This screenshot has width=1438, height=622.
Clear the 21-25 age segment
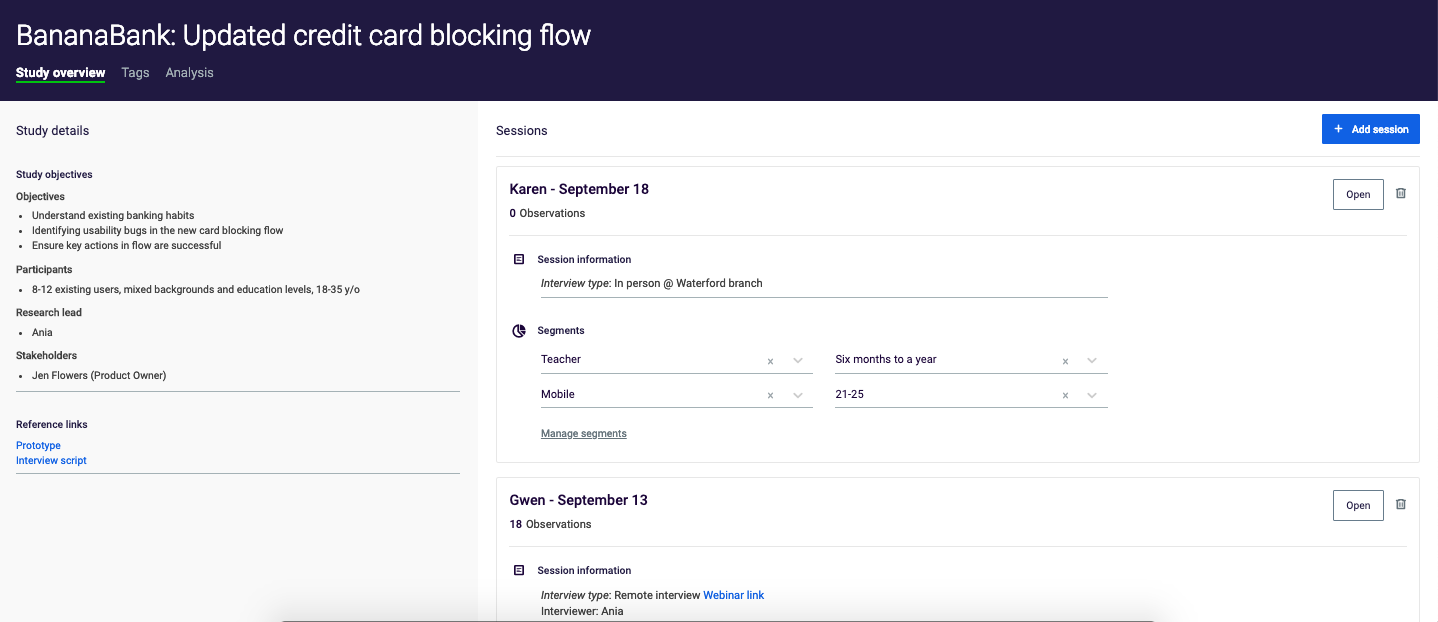click(1065, 396)
